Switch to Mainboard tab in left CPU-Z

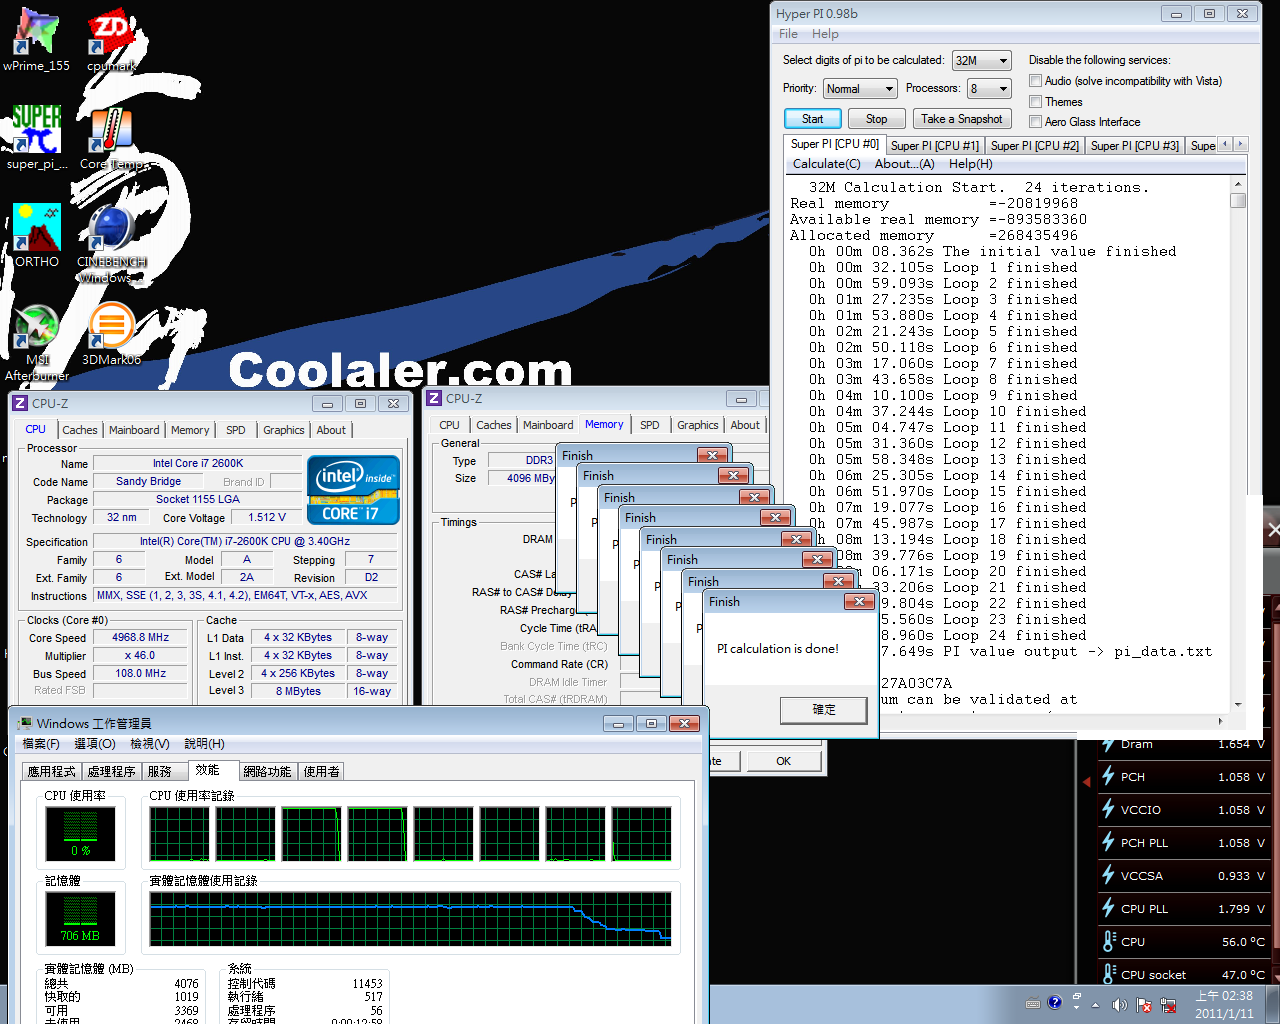pyautogui.click(x=134, y=430)
